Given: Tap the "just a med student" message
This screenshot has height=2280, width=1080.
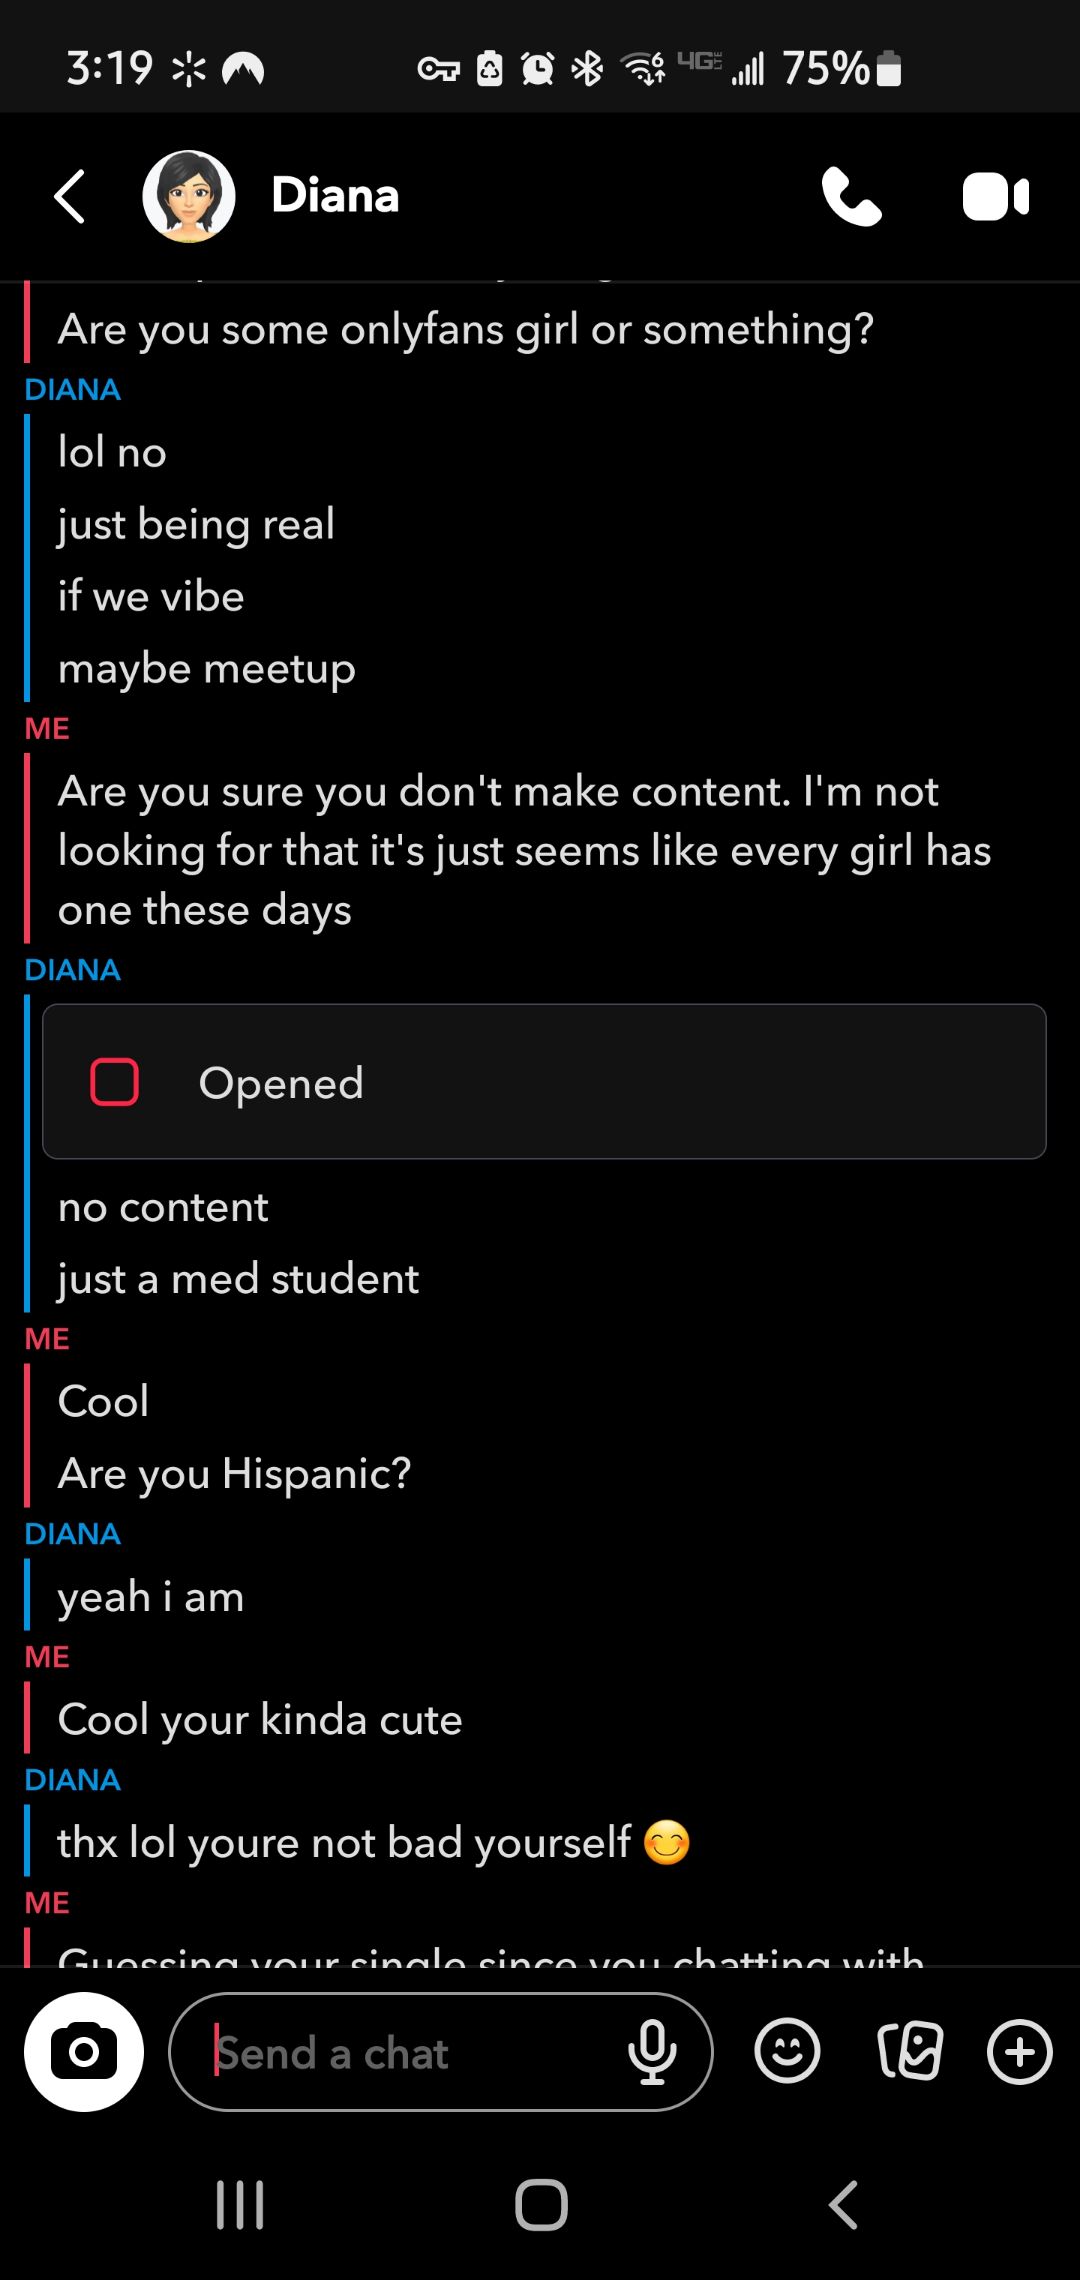Looking at the screenshot, I should 238,1279.
